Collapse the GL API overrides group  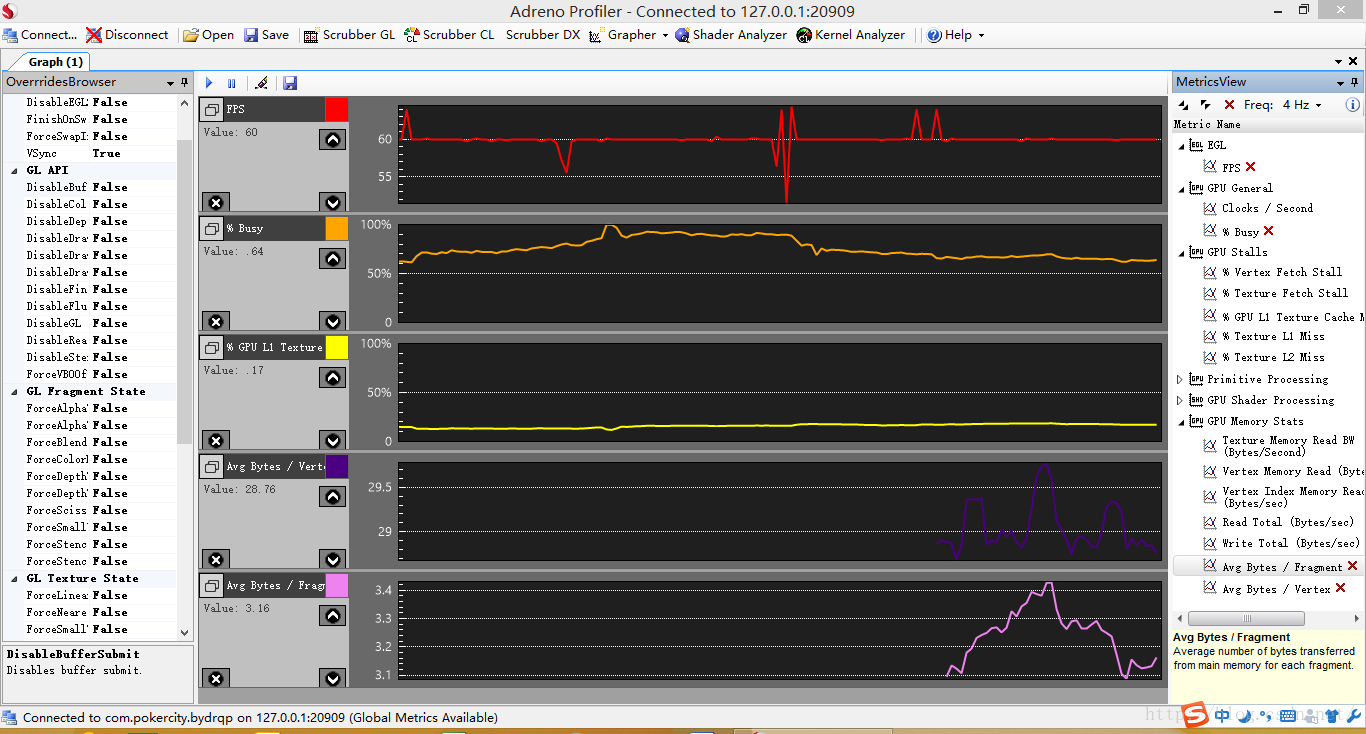[x=14, y=170]
